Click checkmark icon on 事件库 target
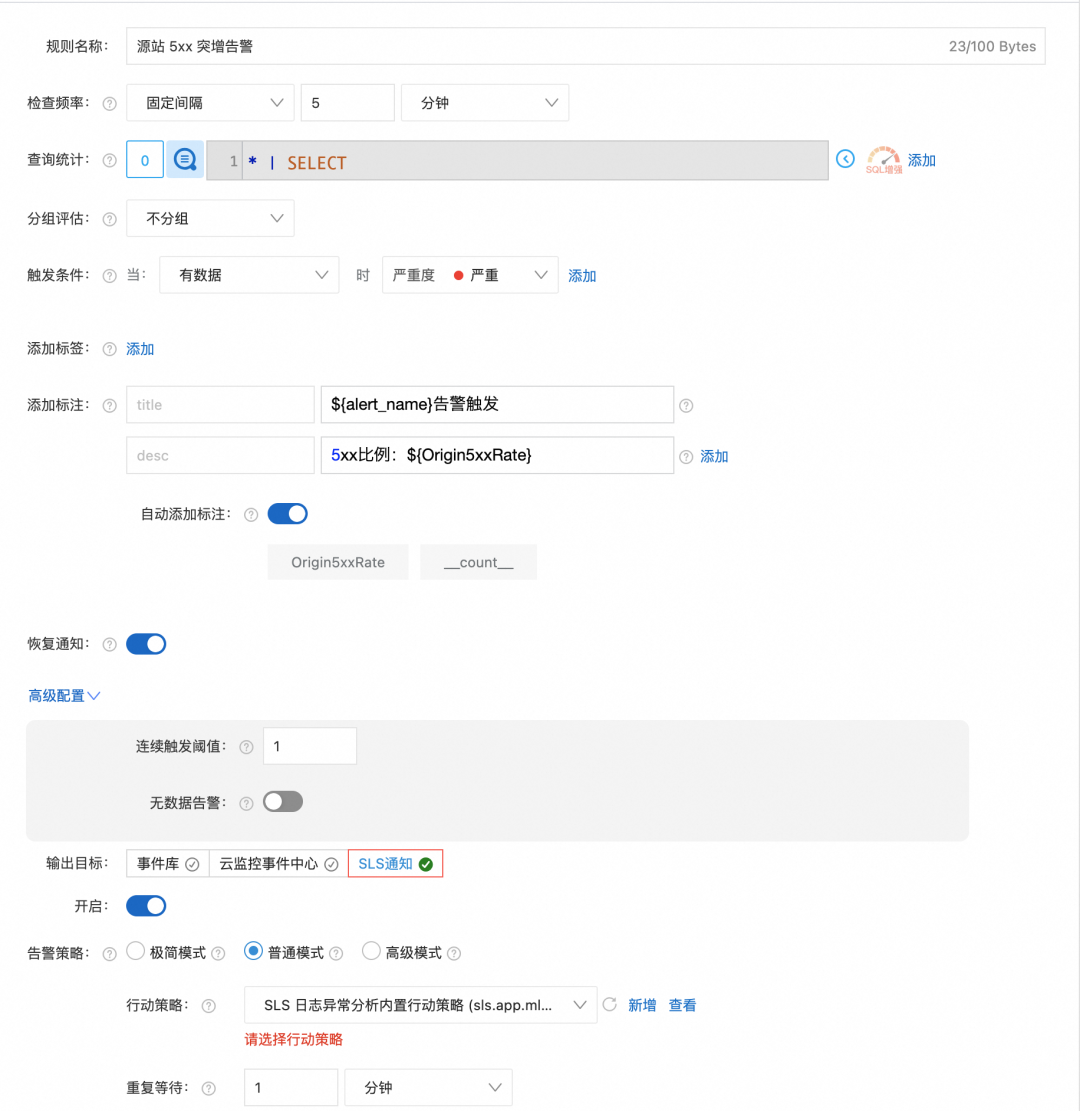 coord(194,862)
